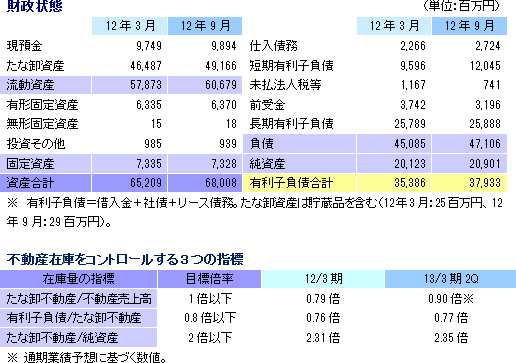Select the left table's 12年3月 column header
Image resolution: width=516 pixels, height=363 pixels.
[x=129, y=26]
